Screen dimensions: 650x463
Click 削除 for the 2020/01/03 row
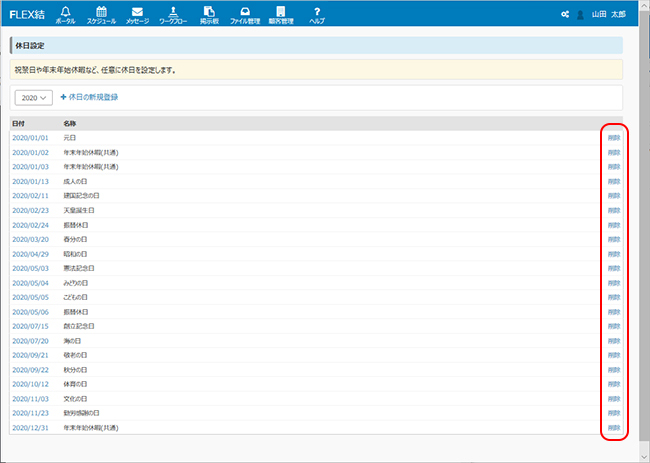pos(614,167)
